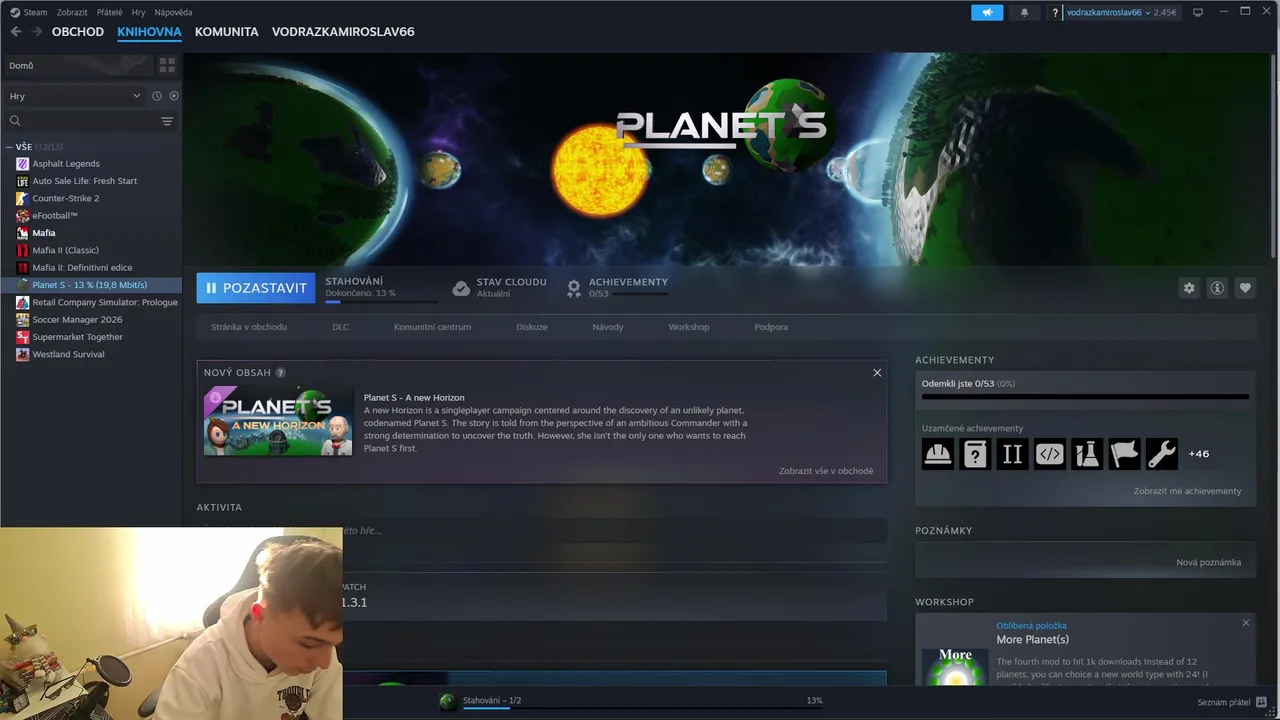Create Nová poznámka note
Screen dimensions: 1280x720
1208,562
